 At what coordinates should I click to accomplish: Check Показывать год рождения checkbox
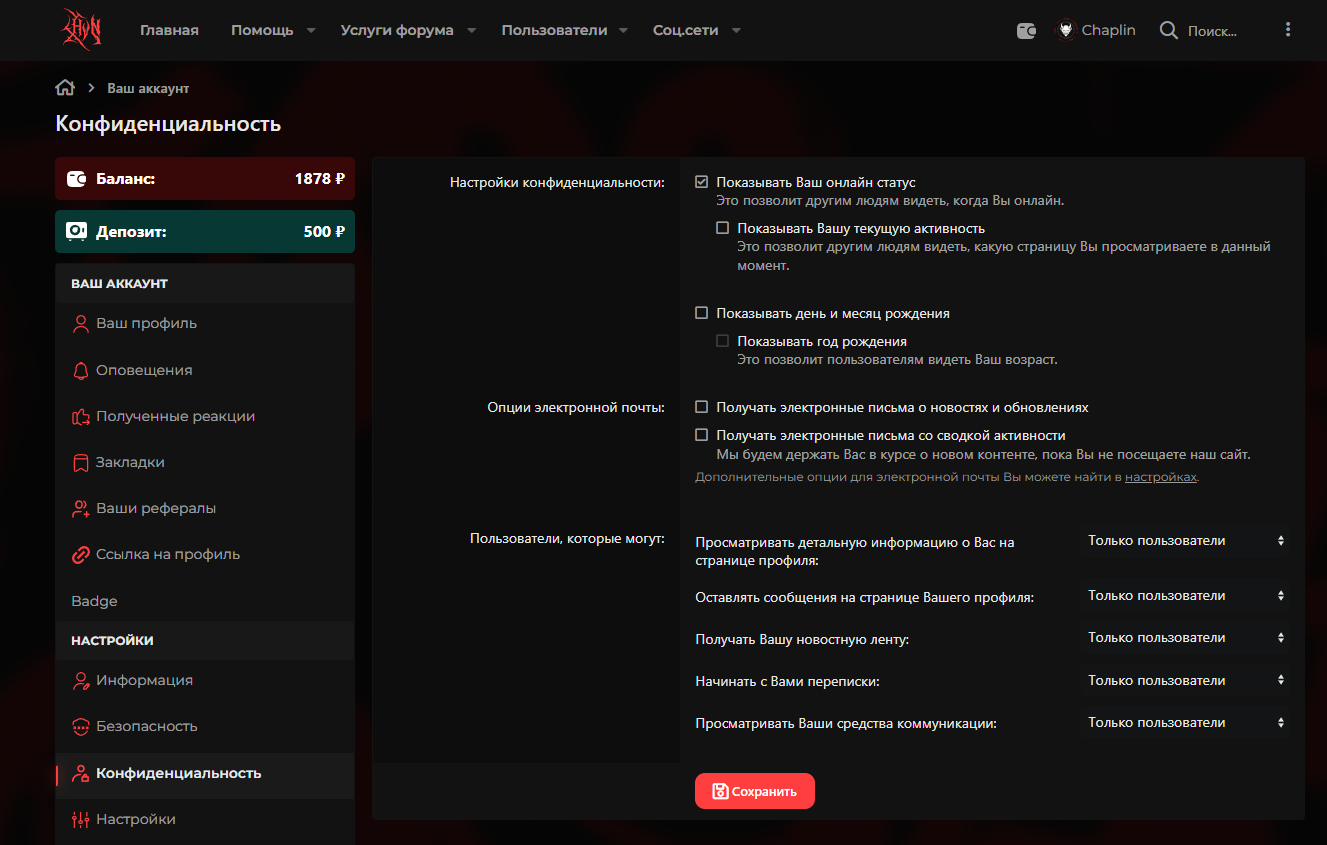pos(723,341)
